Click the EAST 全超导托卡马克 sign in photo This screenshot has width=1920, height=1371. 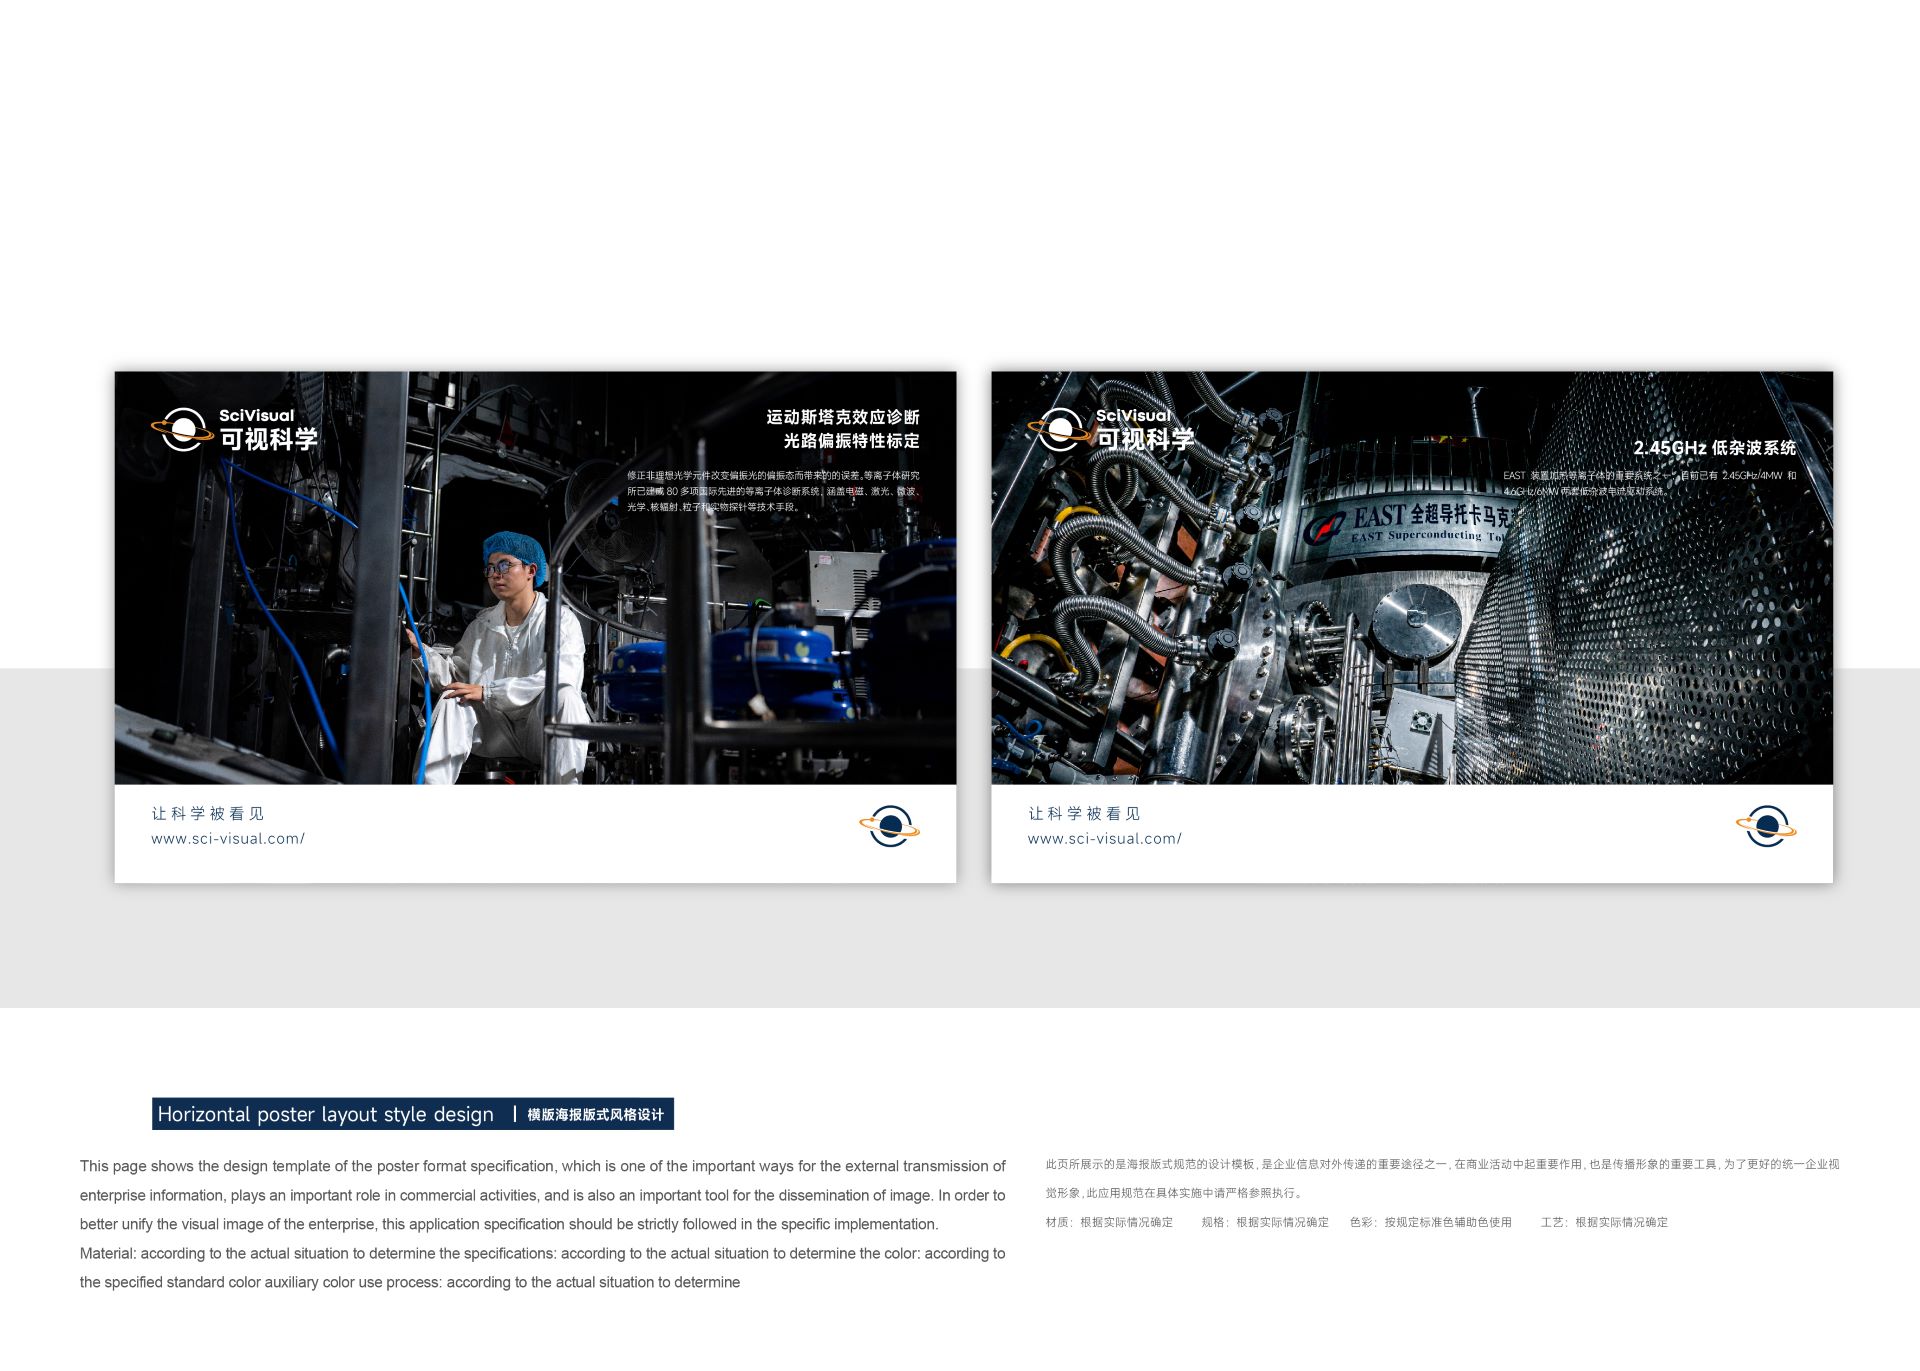tap(1420, 522)
